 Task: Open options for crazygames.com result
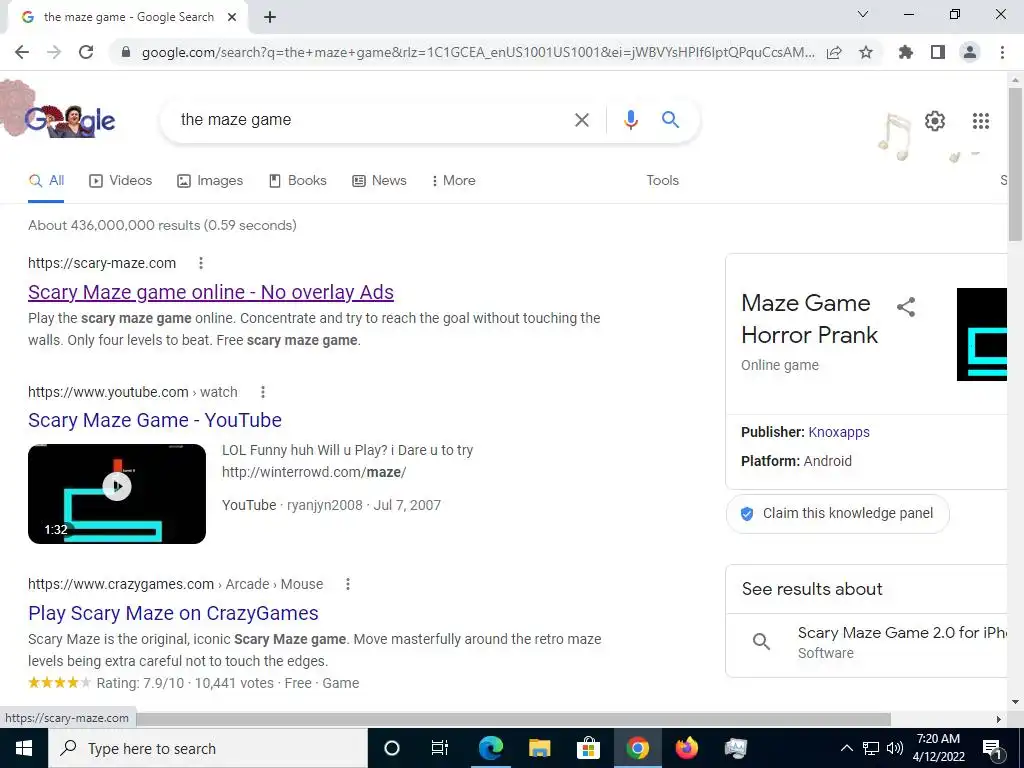coord(348,584)
